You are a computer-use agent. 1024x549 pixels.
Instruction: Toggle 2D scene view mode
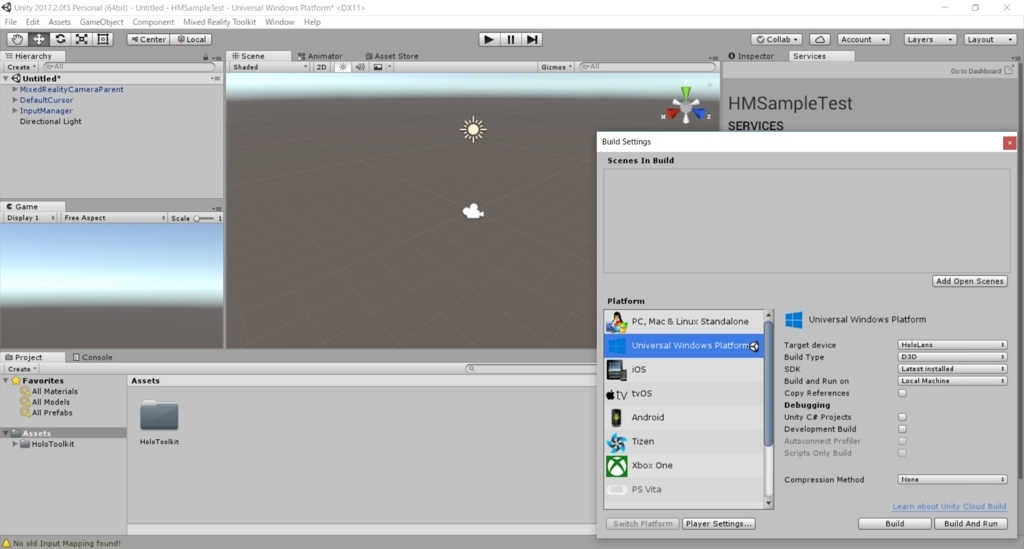[321, 67]
